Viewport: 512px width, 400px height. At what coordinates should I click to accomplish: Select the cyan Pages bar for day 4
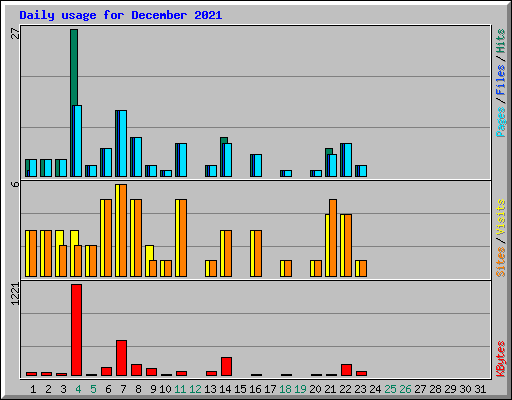(78, 141)
